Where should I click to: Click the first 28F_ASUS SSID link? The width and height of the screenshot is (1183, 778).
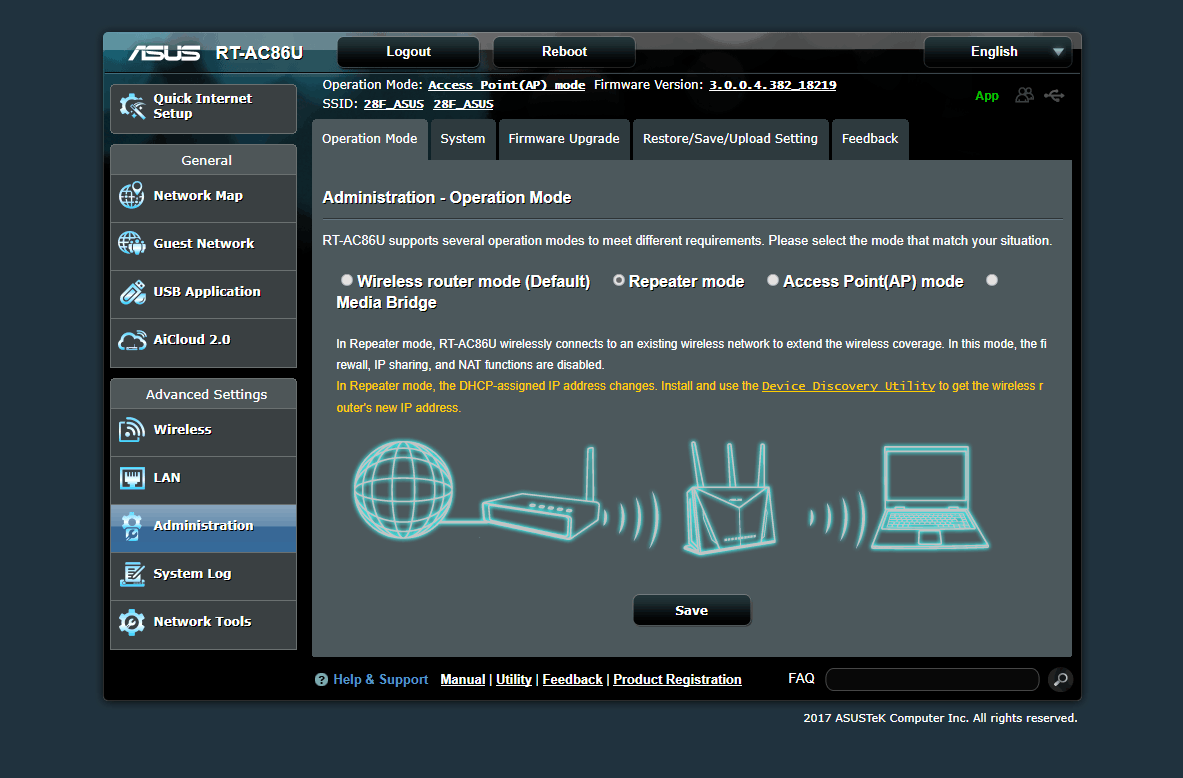pos(393,104)
